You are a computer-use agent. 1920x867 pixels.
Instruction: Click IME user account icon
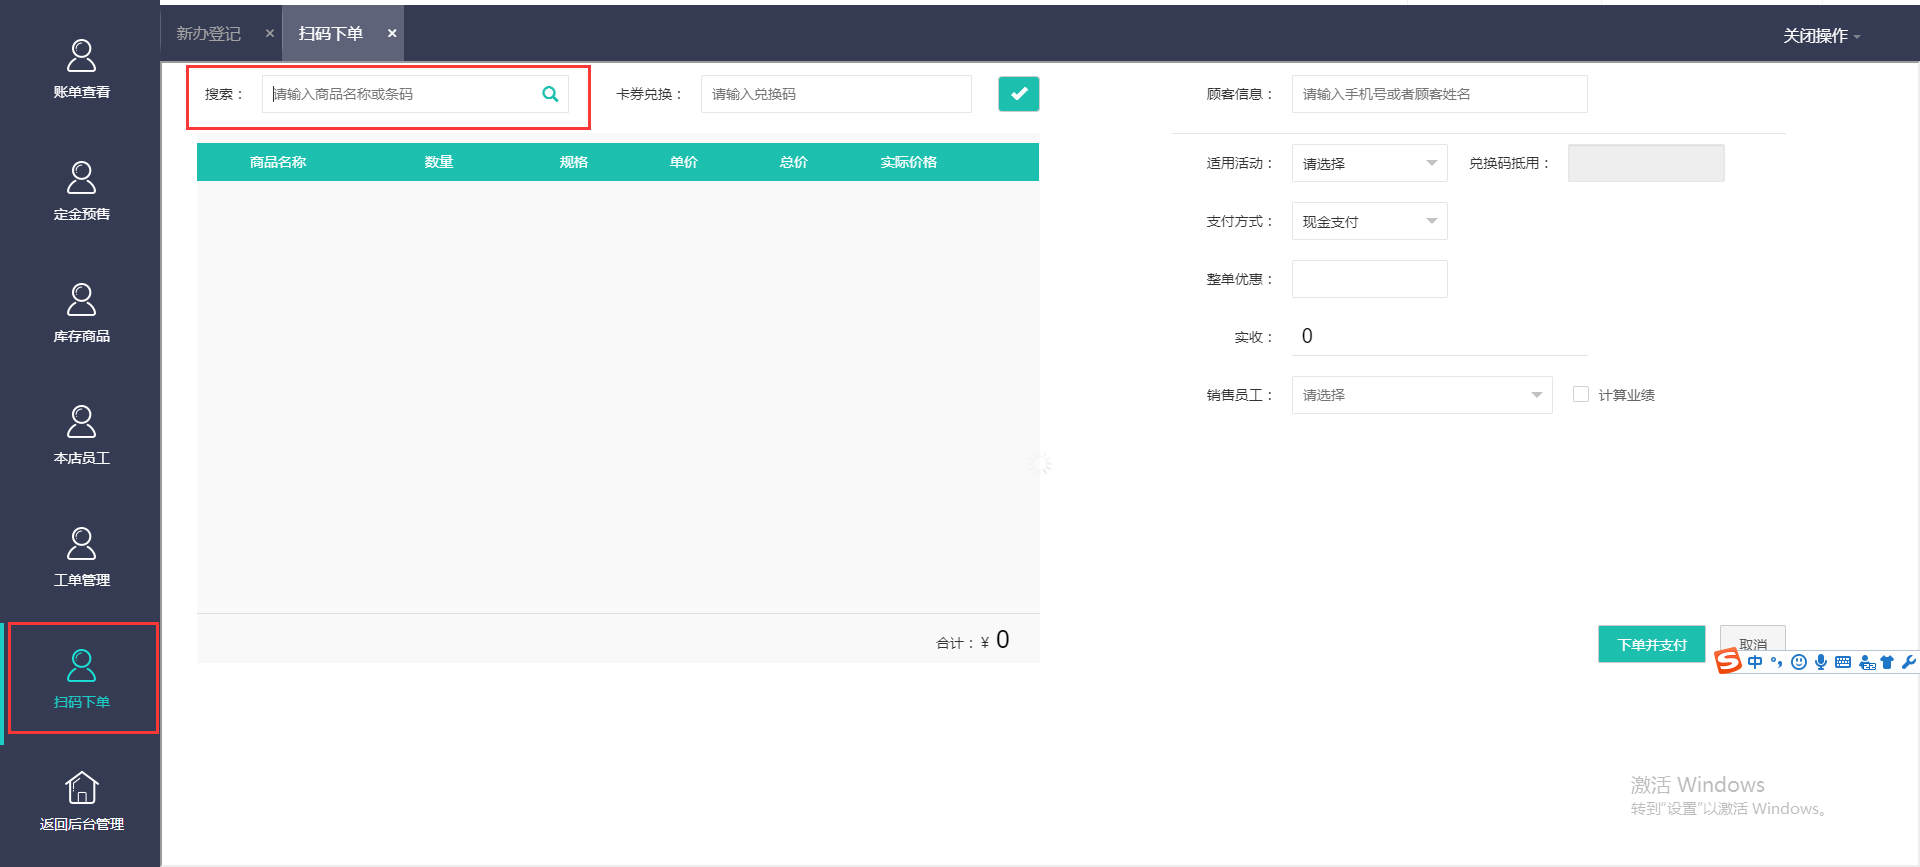(x=1866, y=662)
